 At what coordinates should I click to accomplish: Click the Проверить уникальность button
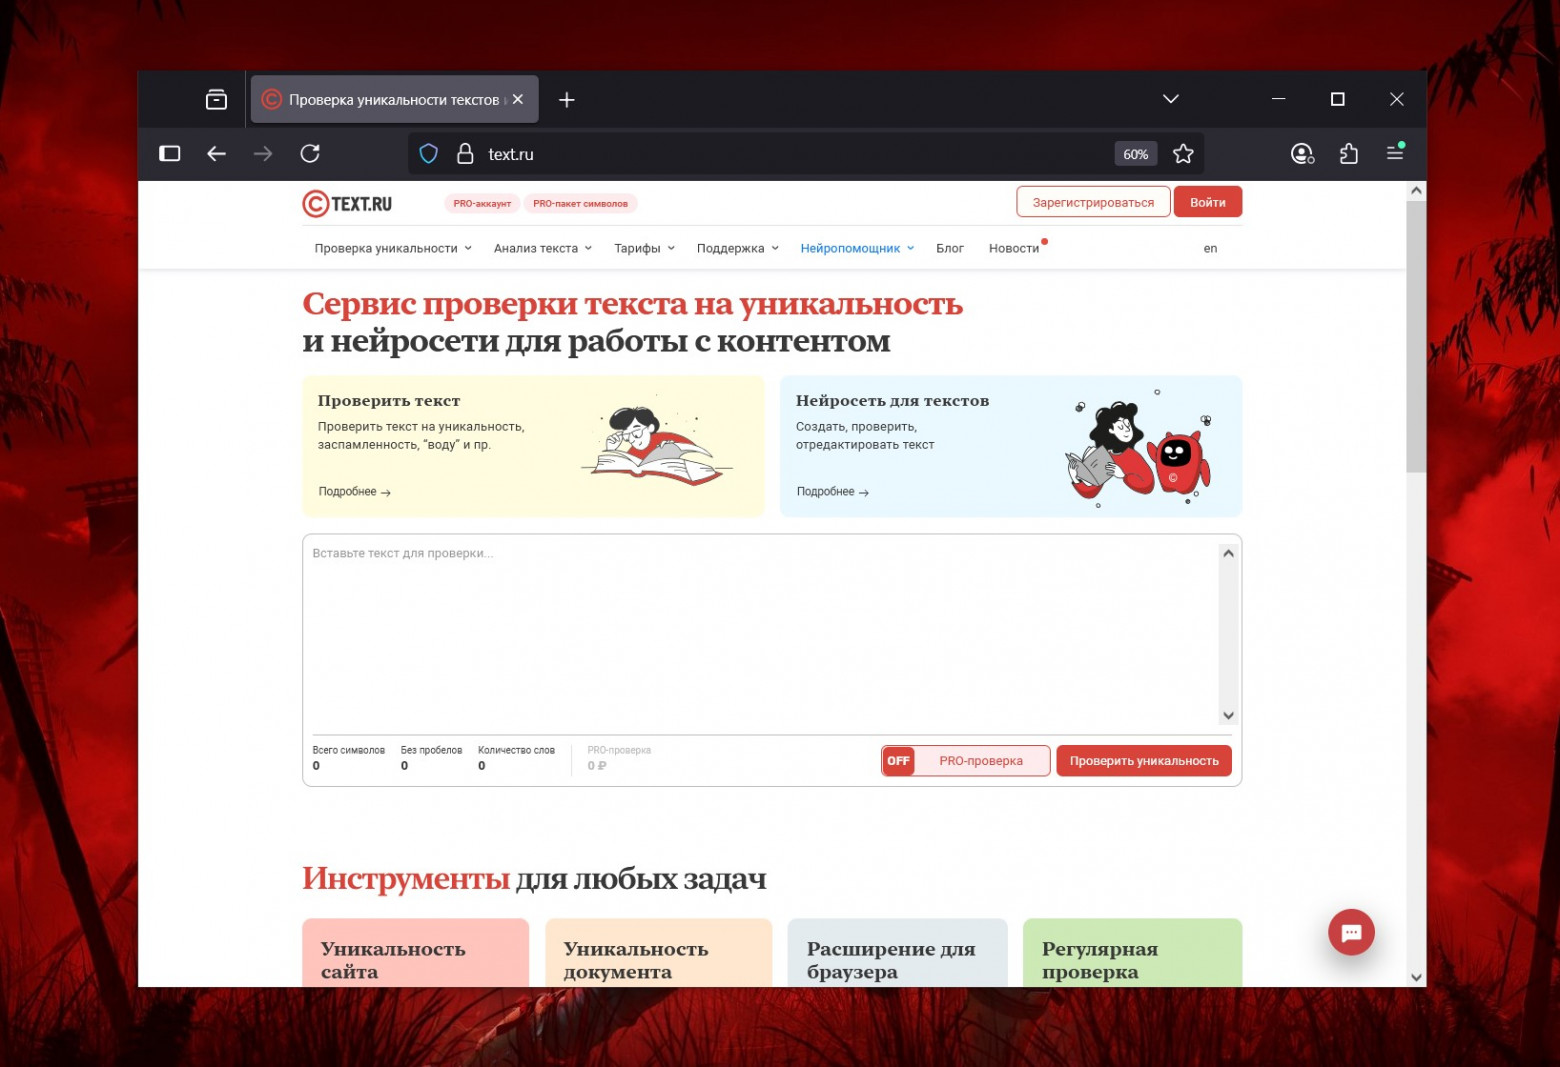tap(1143, 760)
